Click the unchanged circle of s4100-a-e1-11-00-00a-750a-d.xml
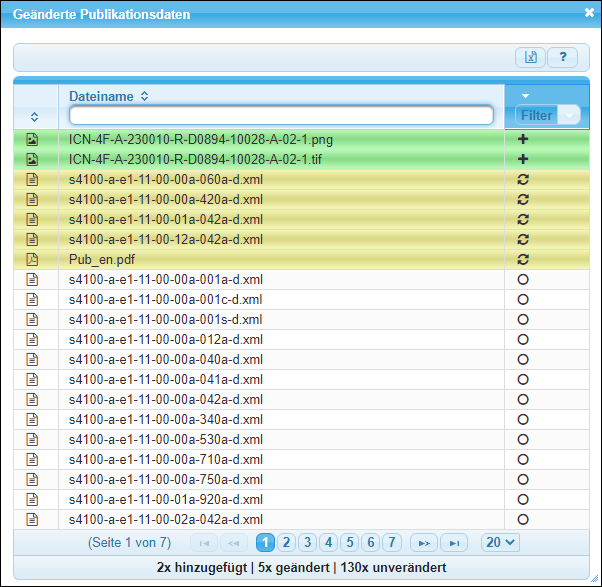The height and width of the screenshot is (587, 602). 523,480
